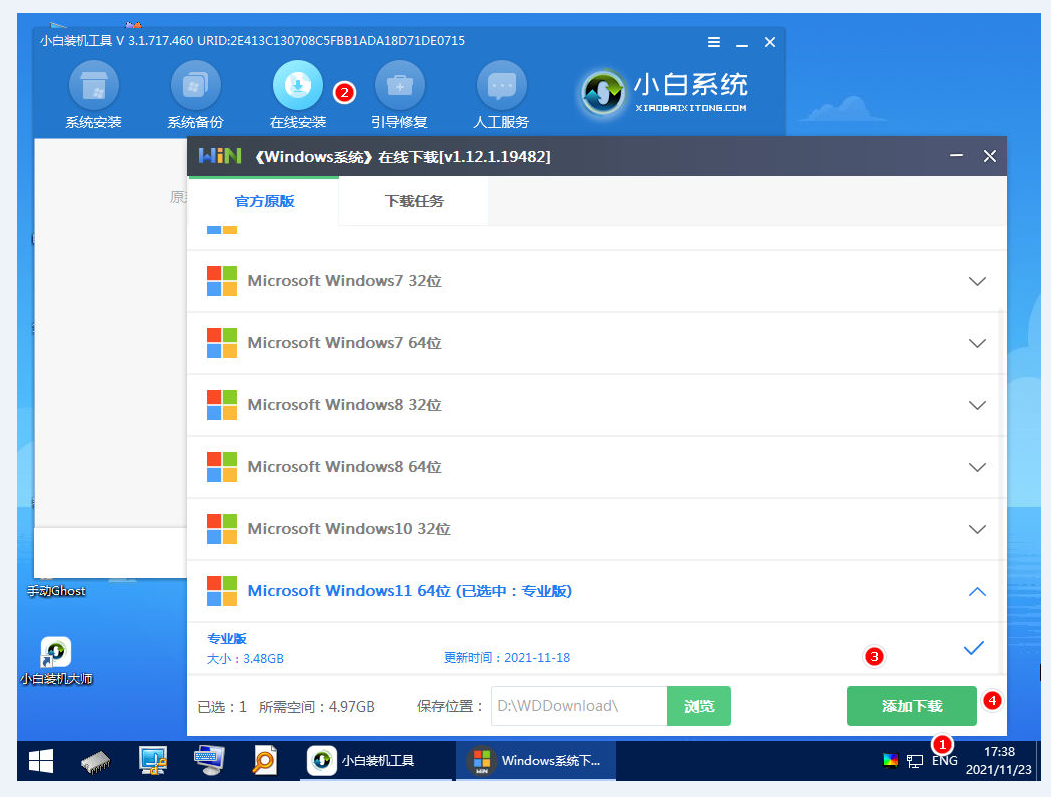Open the network computer icon with the key in taskbar

tap(153, 760)
